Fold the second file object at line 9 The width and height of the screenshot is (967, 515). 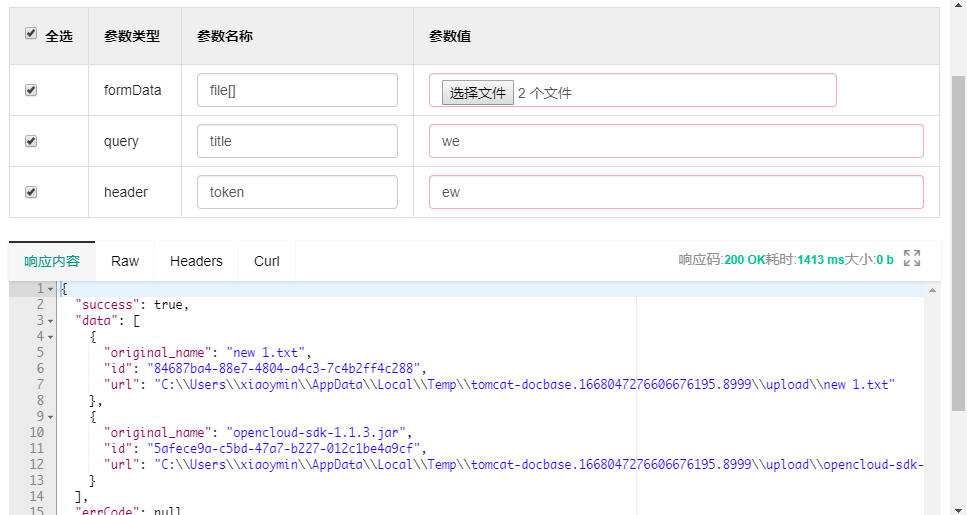[51, 417]
